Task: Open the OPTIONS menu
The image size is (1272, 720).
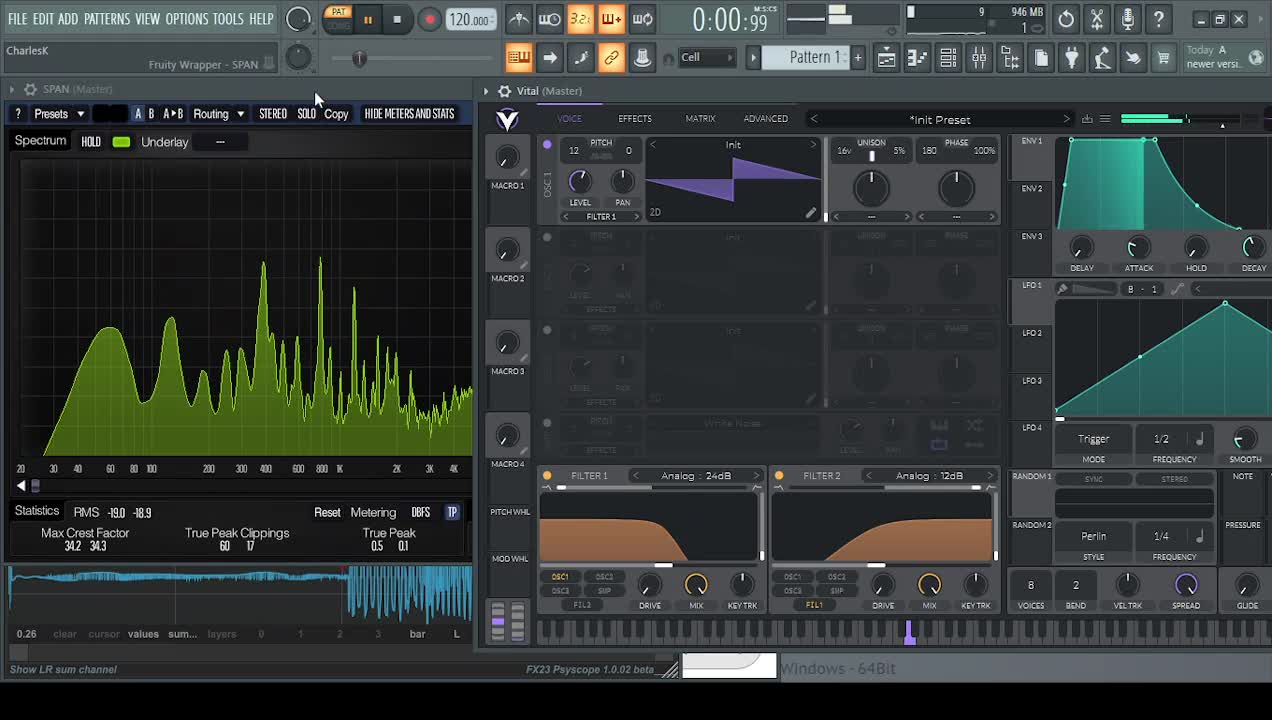Action: tap(186, 19)
